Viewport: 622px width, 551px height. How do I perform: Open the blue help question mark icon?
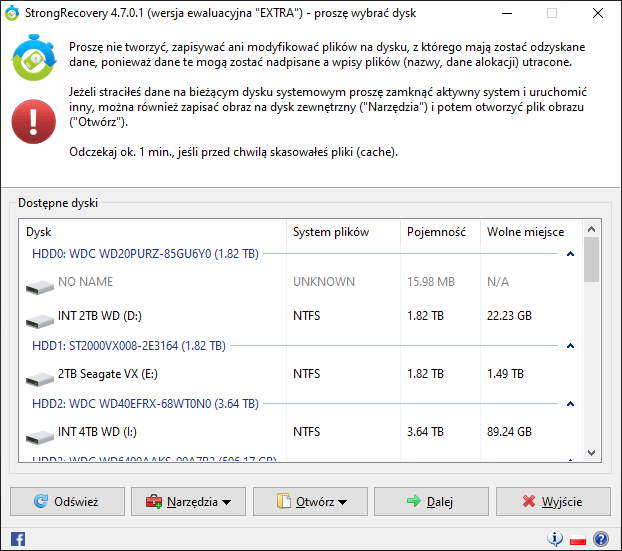(x=601, y=539)
